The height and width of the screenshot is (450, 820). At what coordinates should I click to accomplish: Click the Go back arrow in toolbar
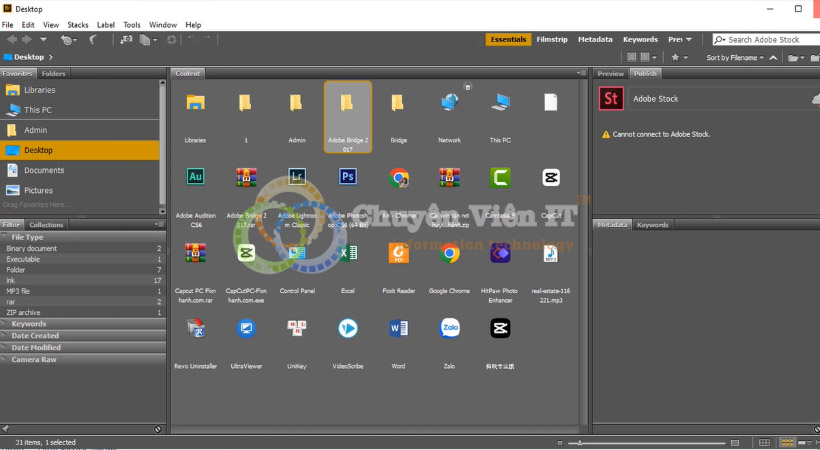[x=11, y=40]
